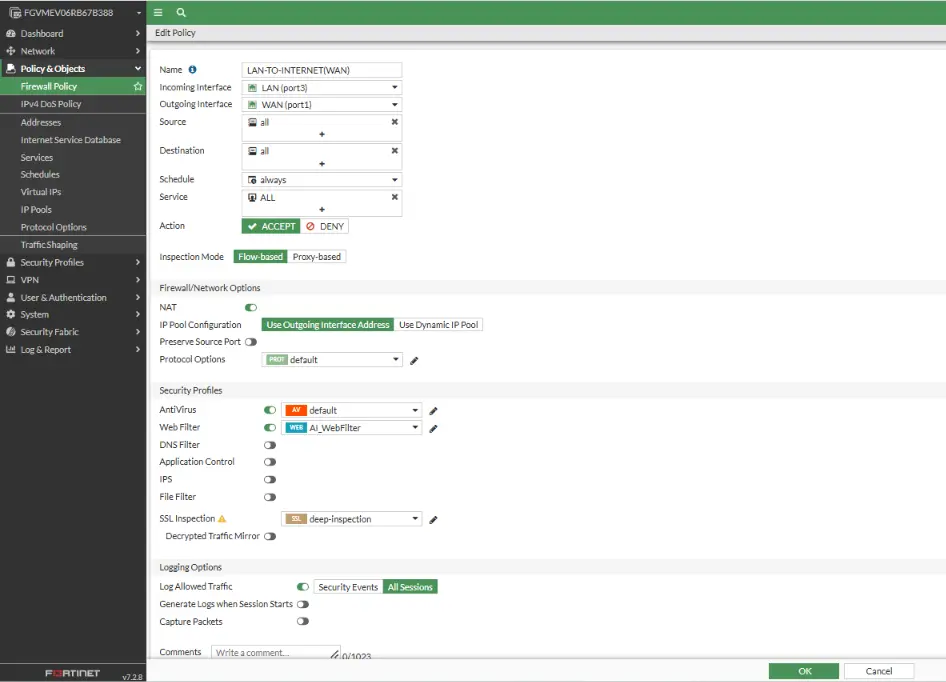Click the VPN monitor icon
The image size is (946, 682).
(10, 279)
